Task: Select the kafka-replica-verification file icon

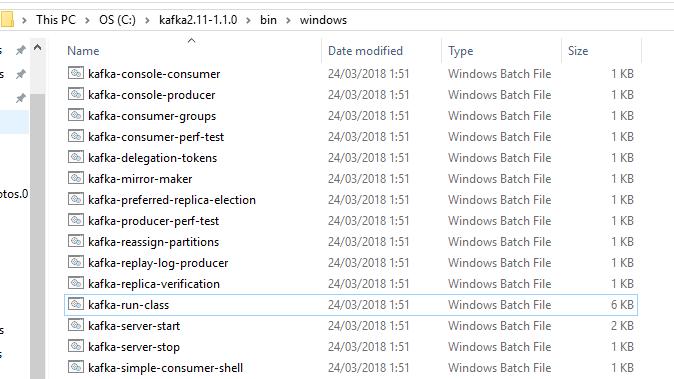Action: point(76,283)
